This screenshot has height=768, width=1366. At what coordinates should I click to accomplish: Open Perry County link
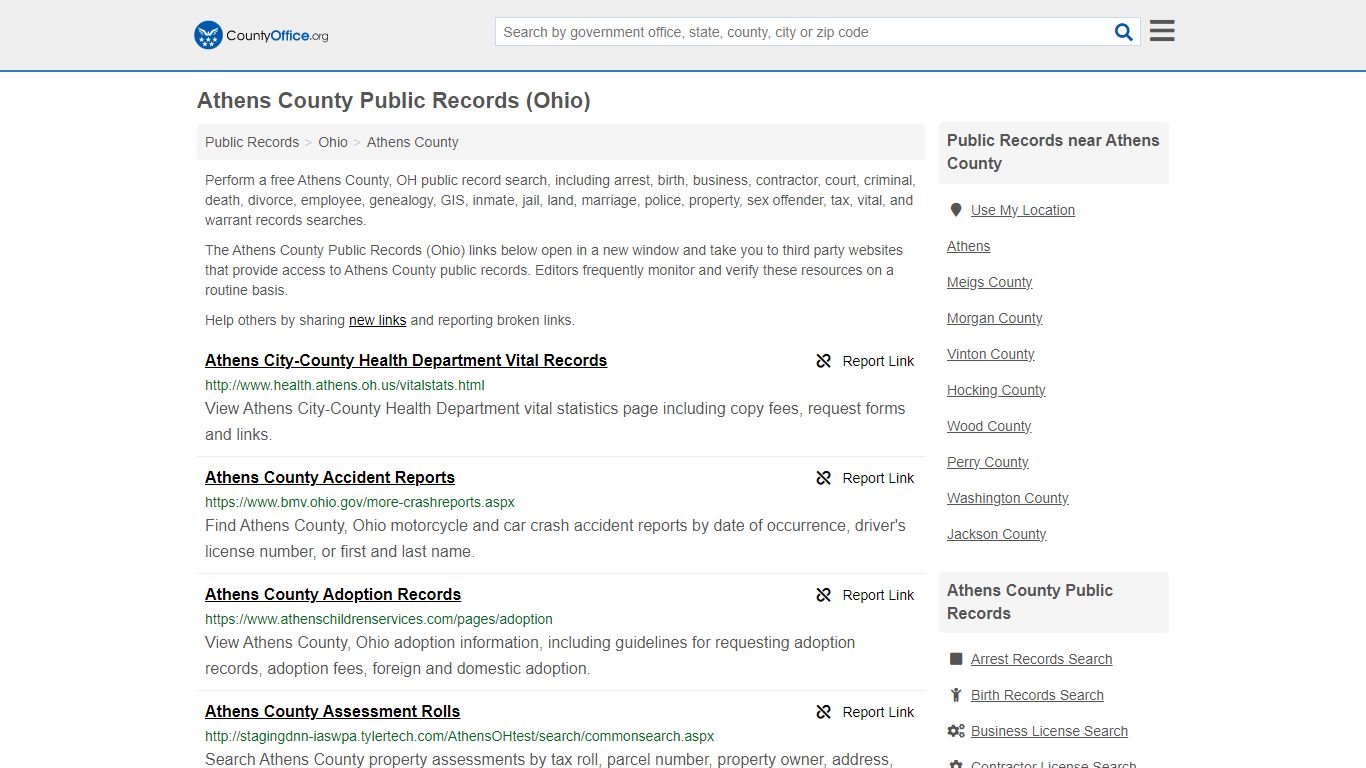pyautogui.click(x=988, y=462)
